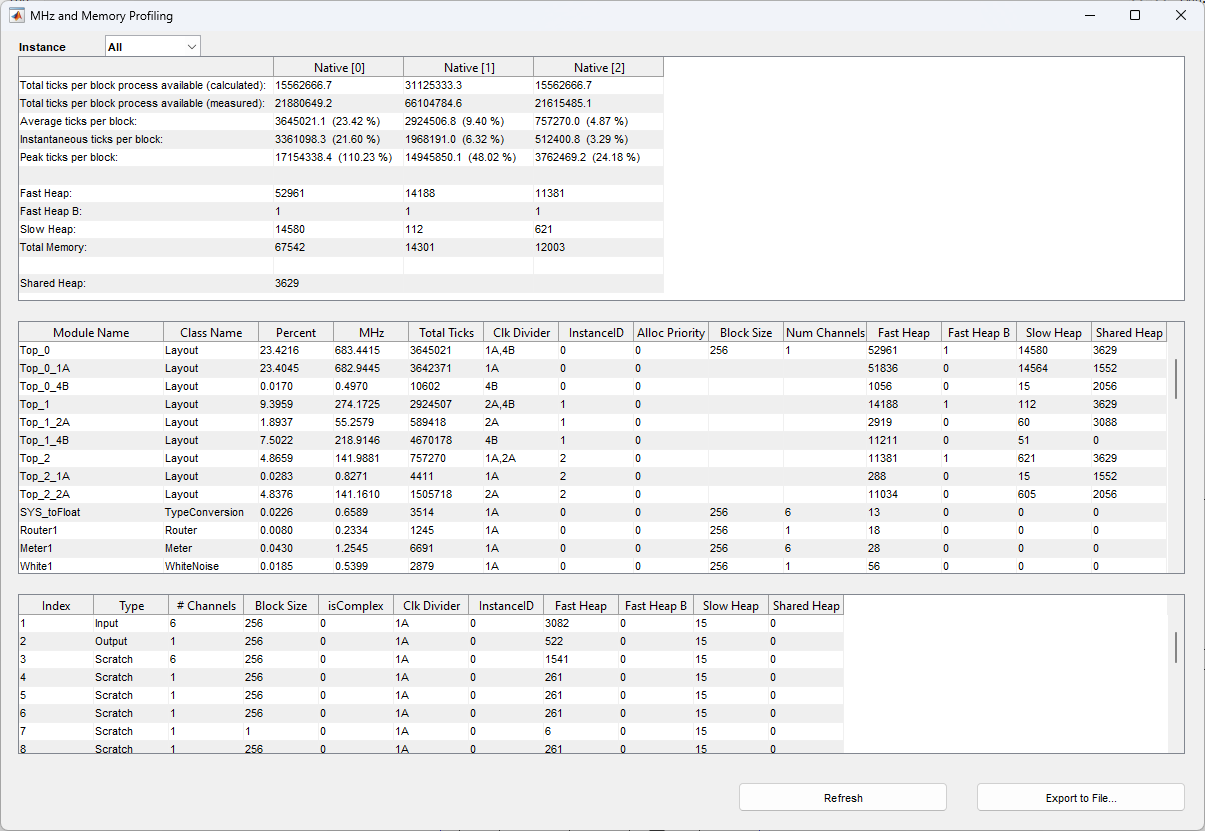Click the Shared Heap header in wire table
The height and width of the screenshot is (831, 1205).
coord(806,606)
